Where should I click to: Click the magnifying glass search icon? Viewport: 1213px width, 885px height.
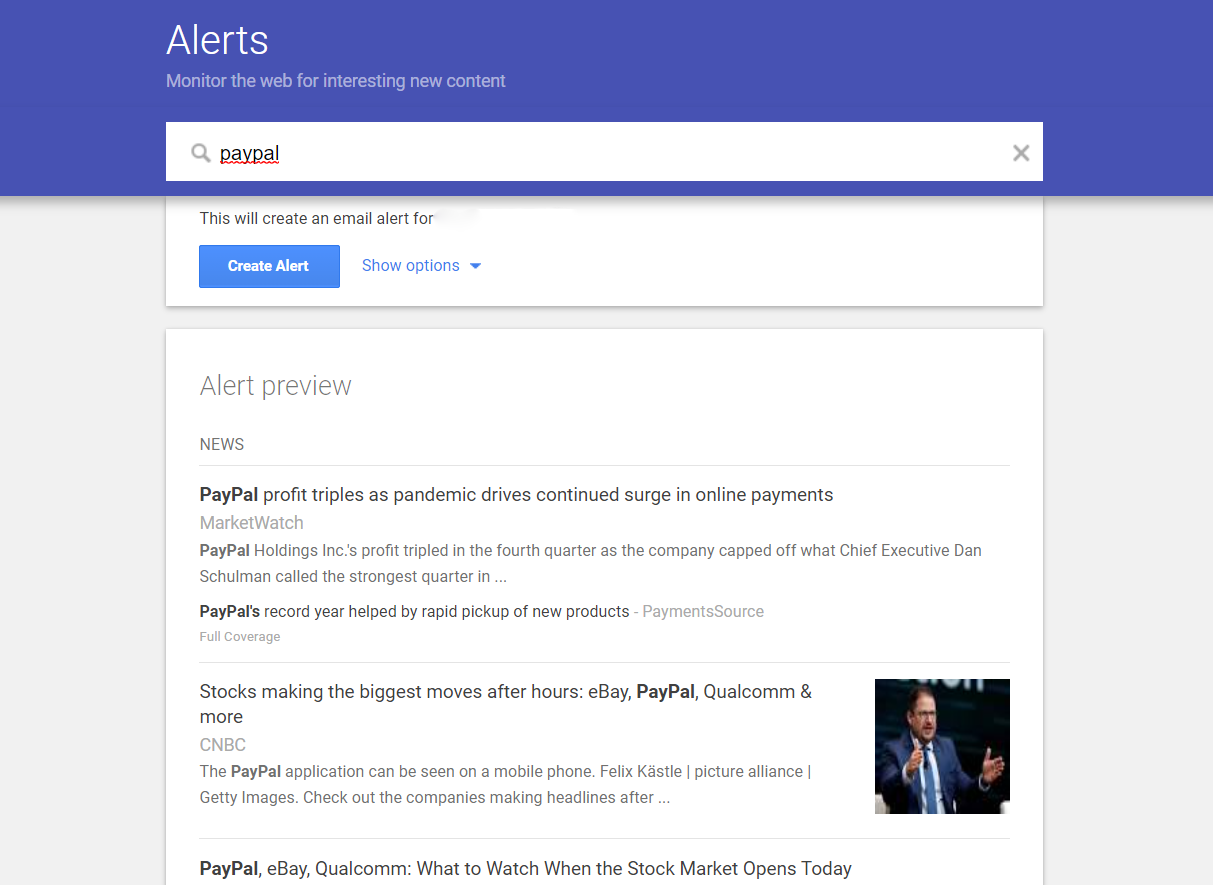[x=201, y=153]
